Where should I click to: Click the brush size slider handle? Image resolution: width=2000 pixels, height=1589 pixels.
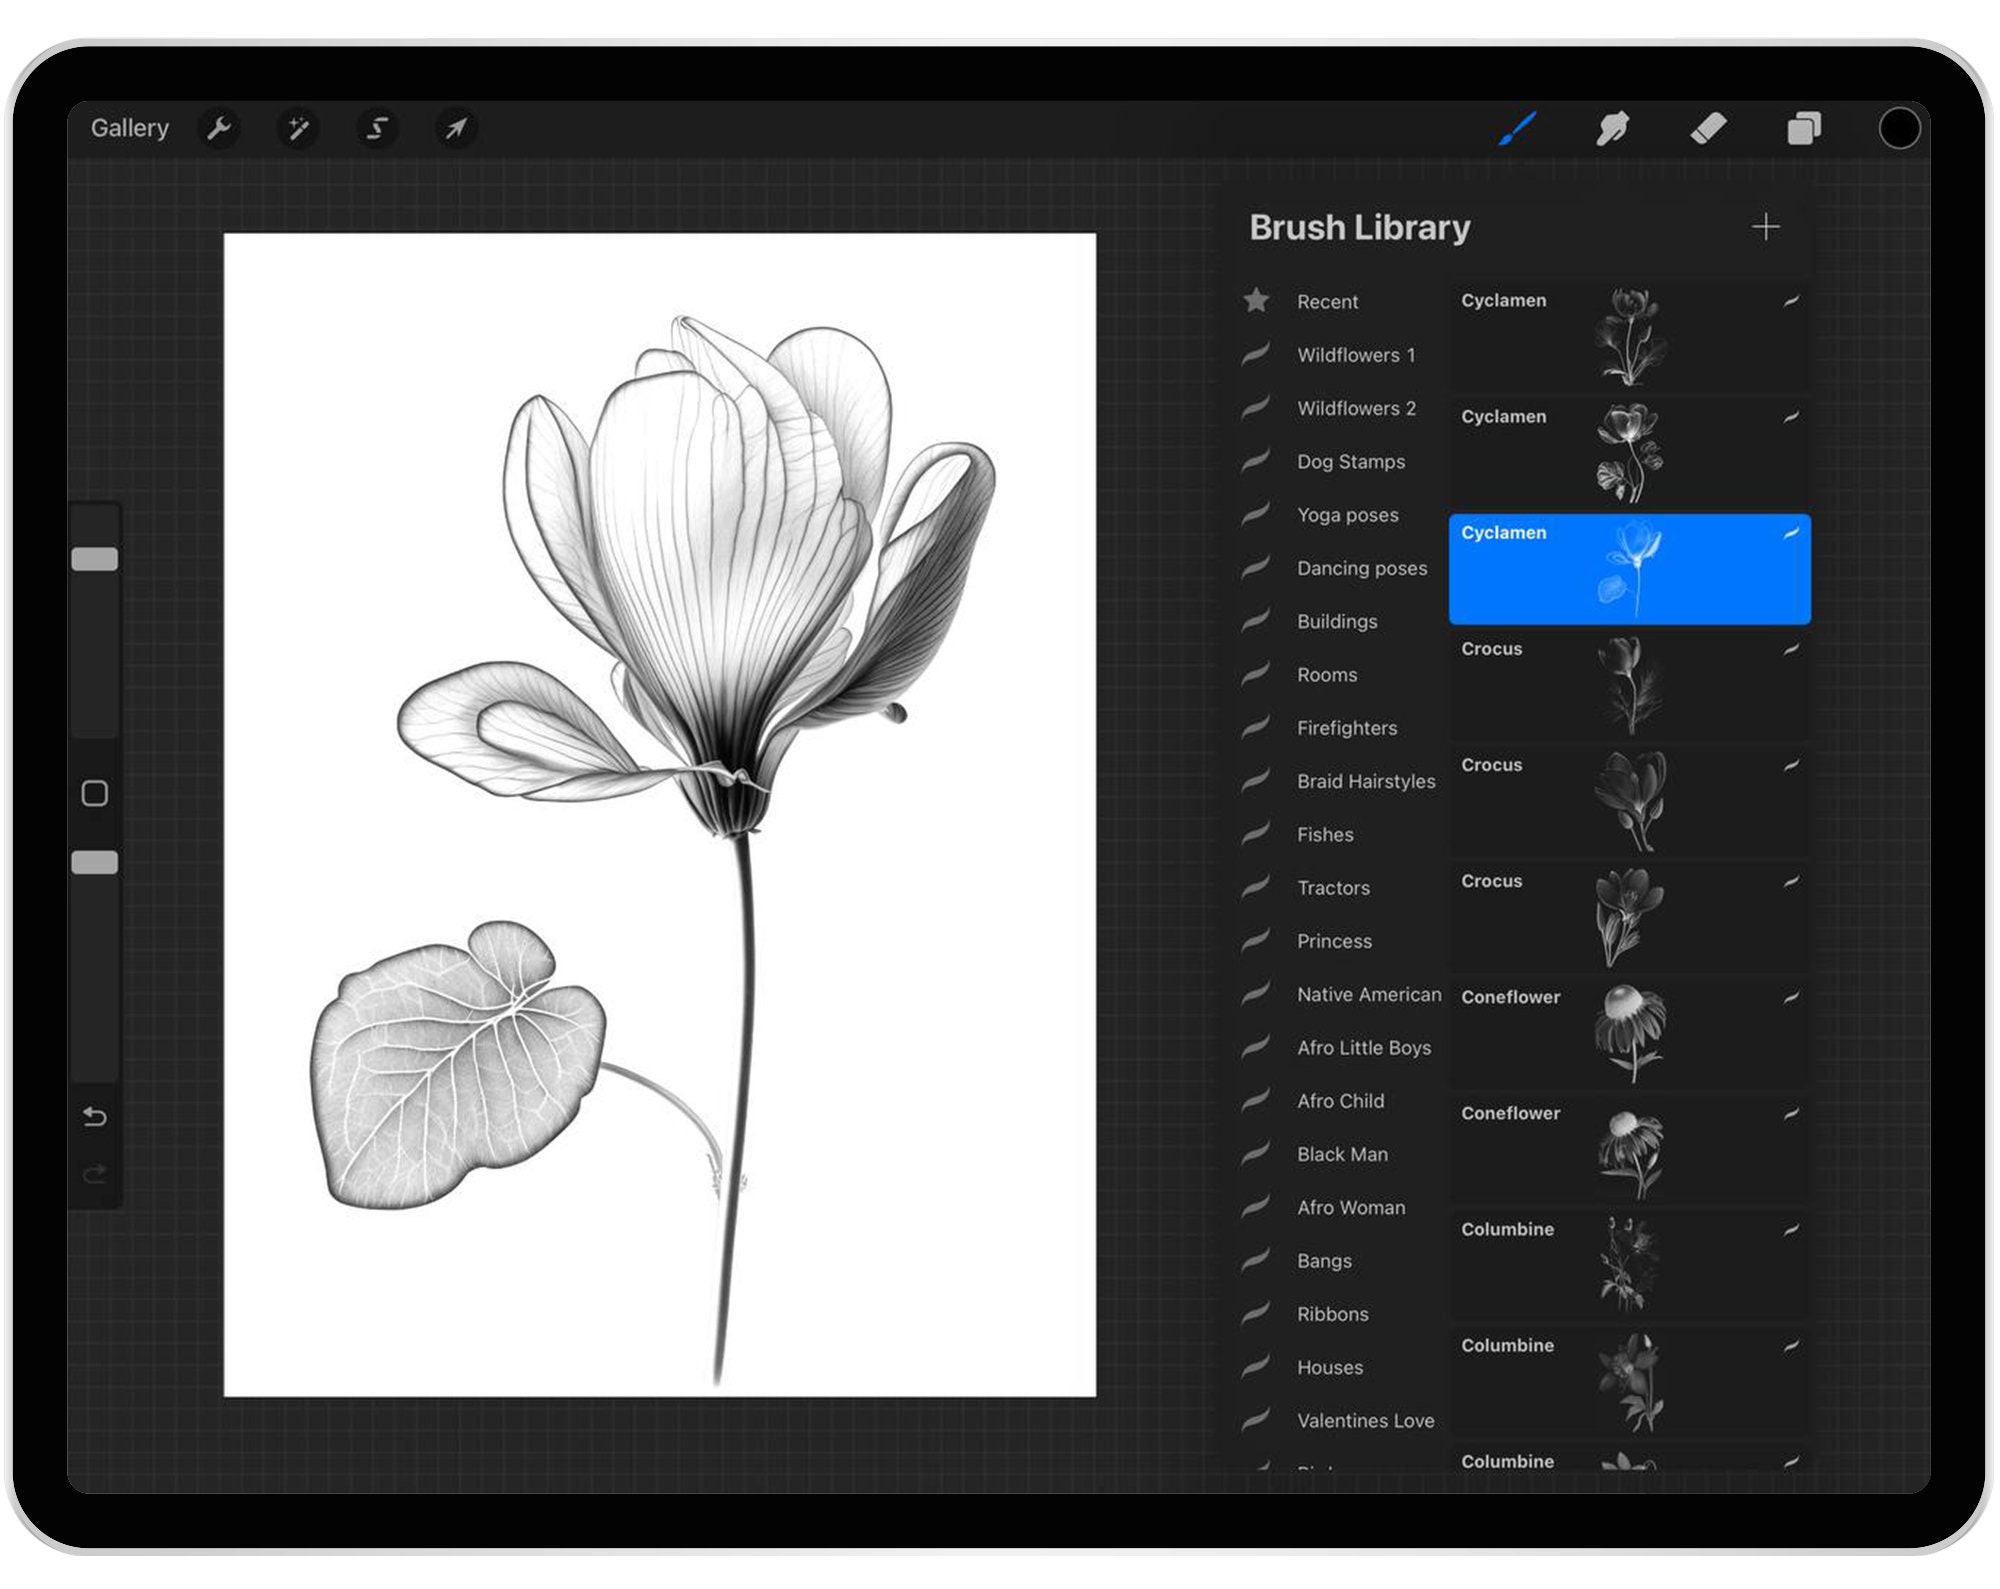(95, 559)
